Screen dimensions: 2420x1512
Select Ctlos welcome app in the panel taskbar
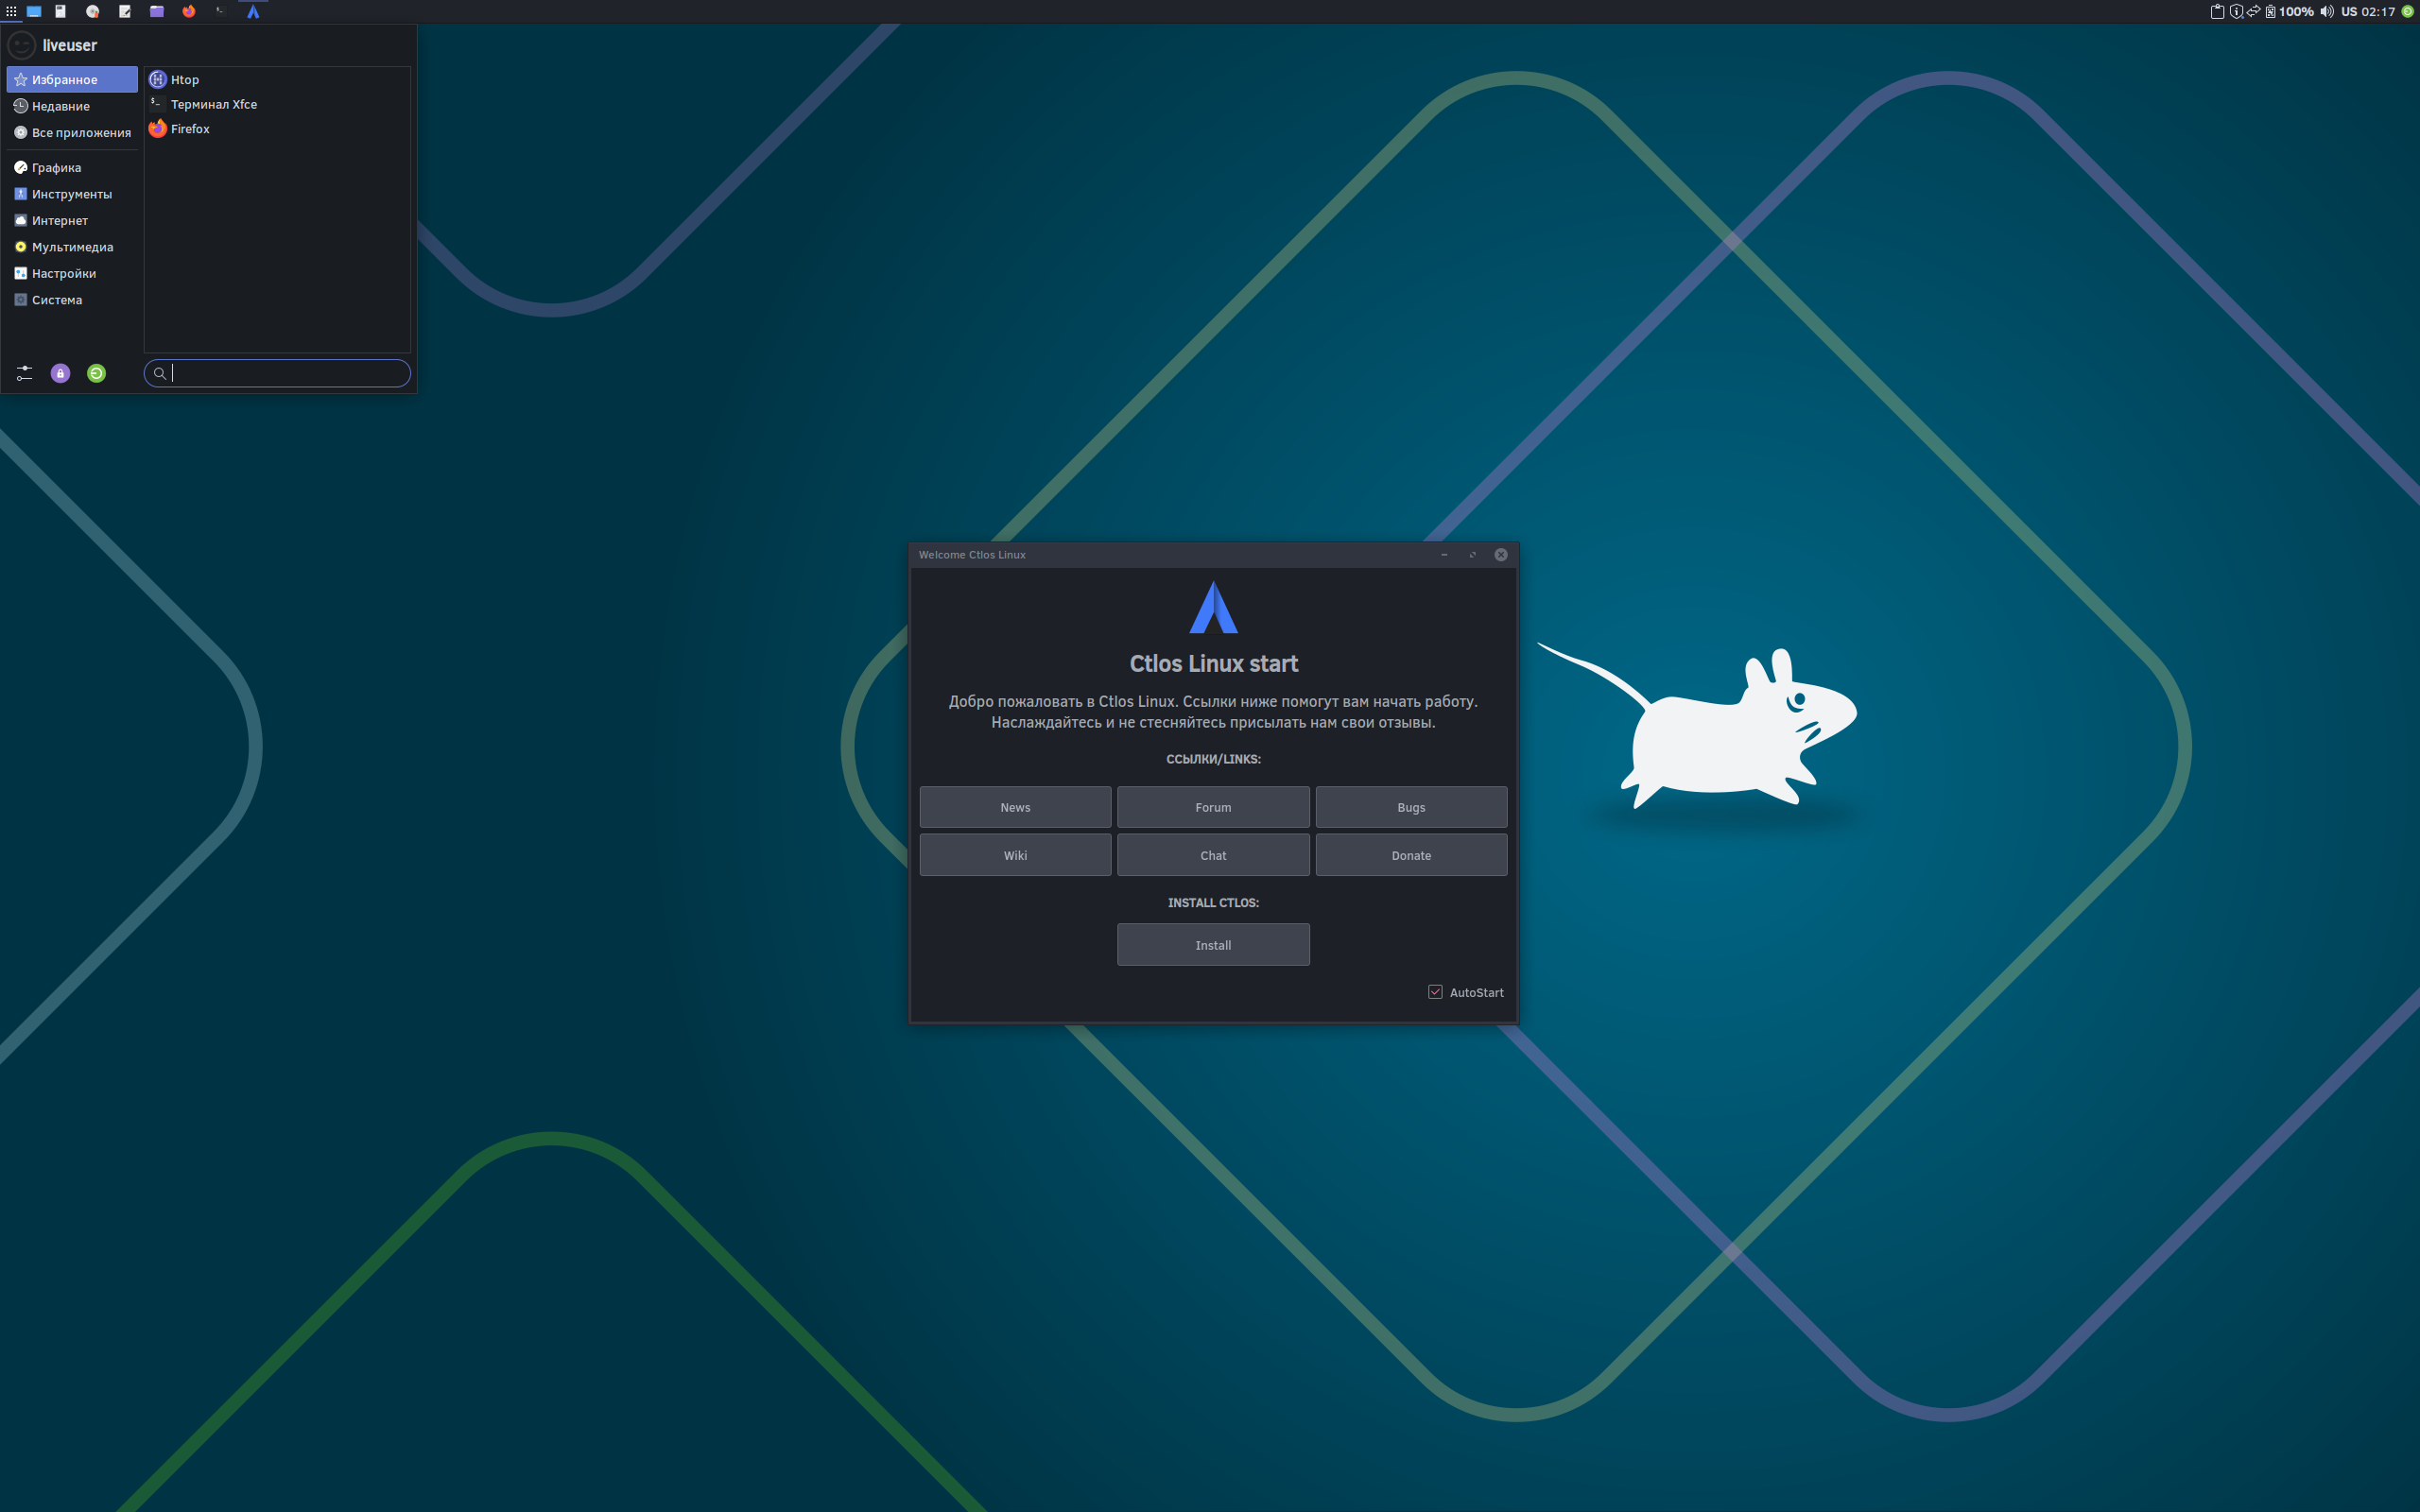tap(253, 12)
